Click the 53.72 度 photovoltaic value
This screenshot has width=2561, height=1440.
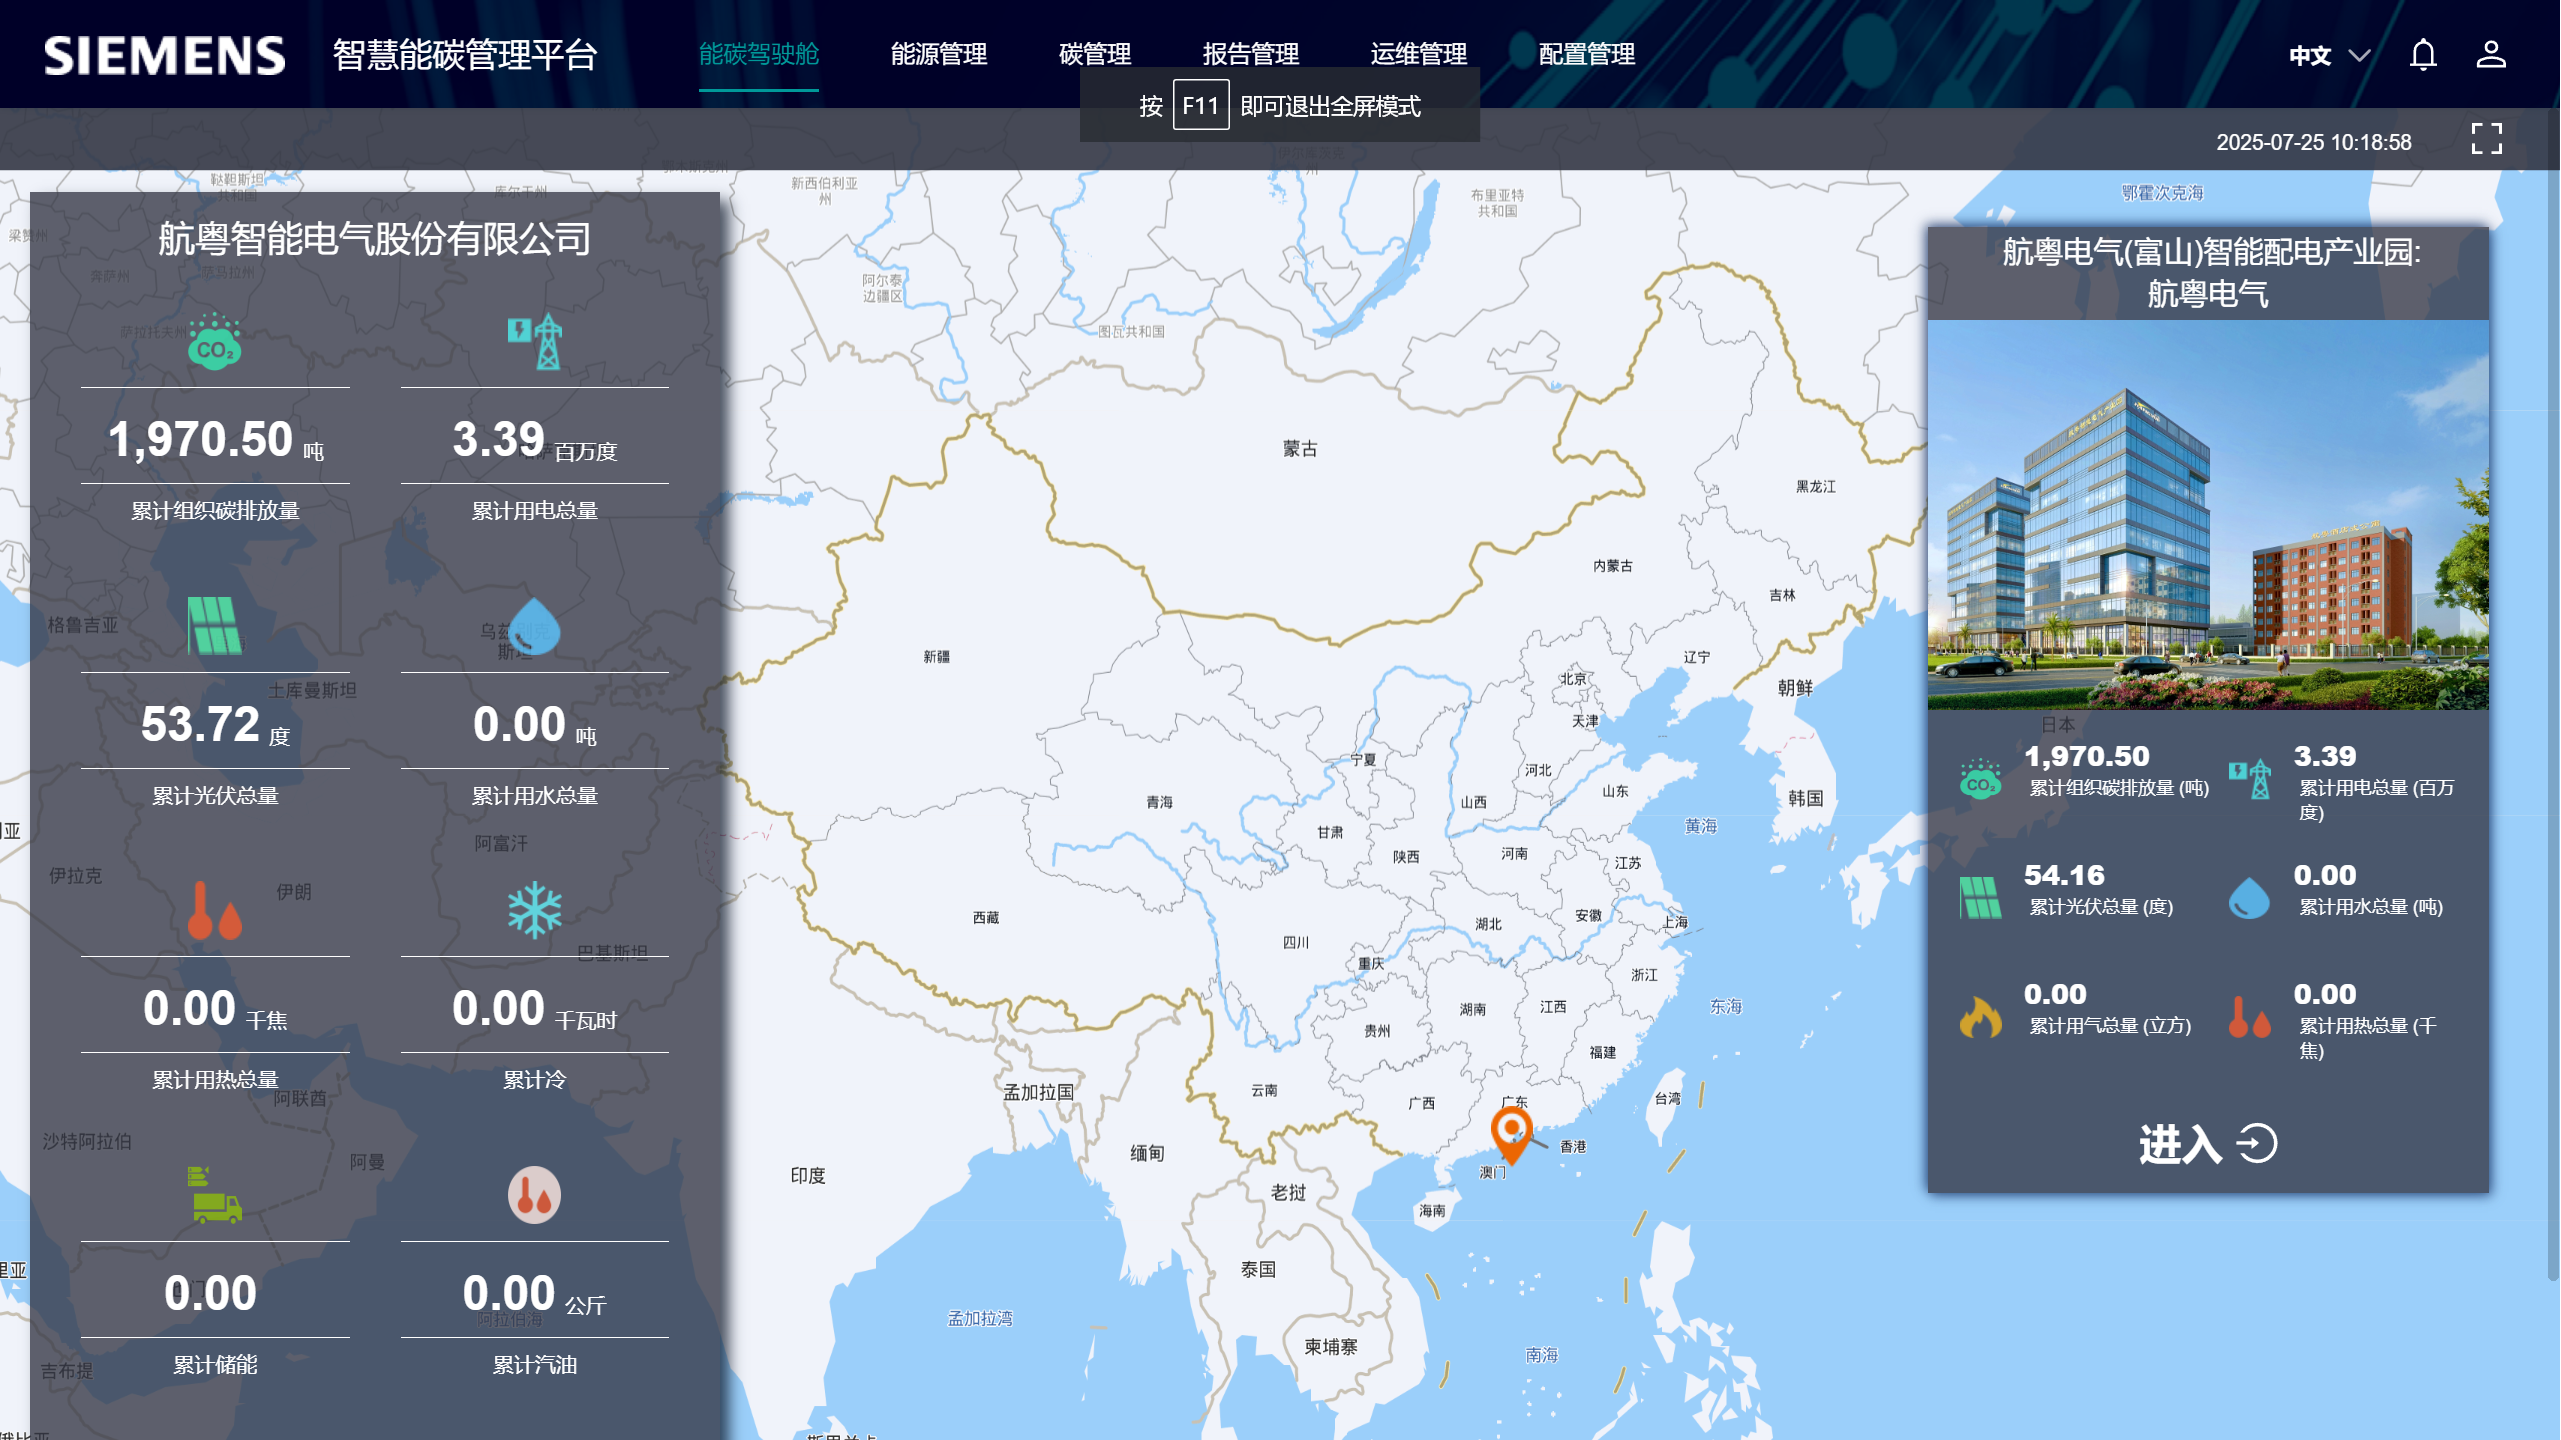coord(215,725)
